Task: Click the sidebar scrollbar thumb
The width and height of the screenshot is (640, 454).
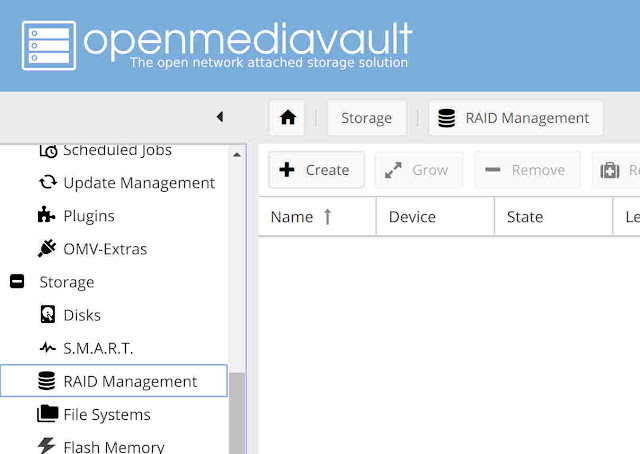Action: pyautogui.click(x=237, y=413)
